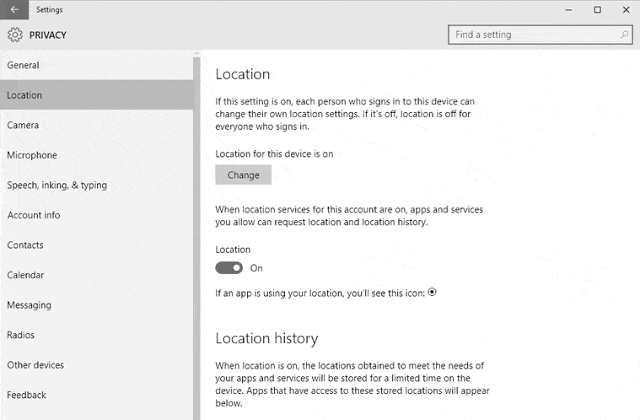Screen dimensions: 640x420
Task: Click the Privacy gear icon
Action: 15,35
